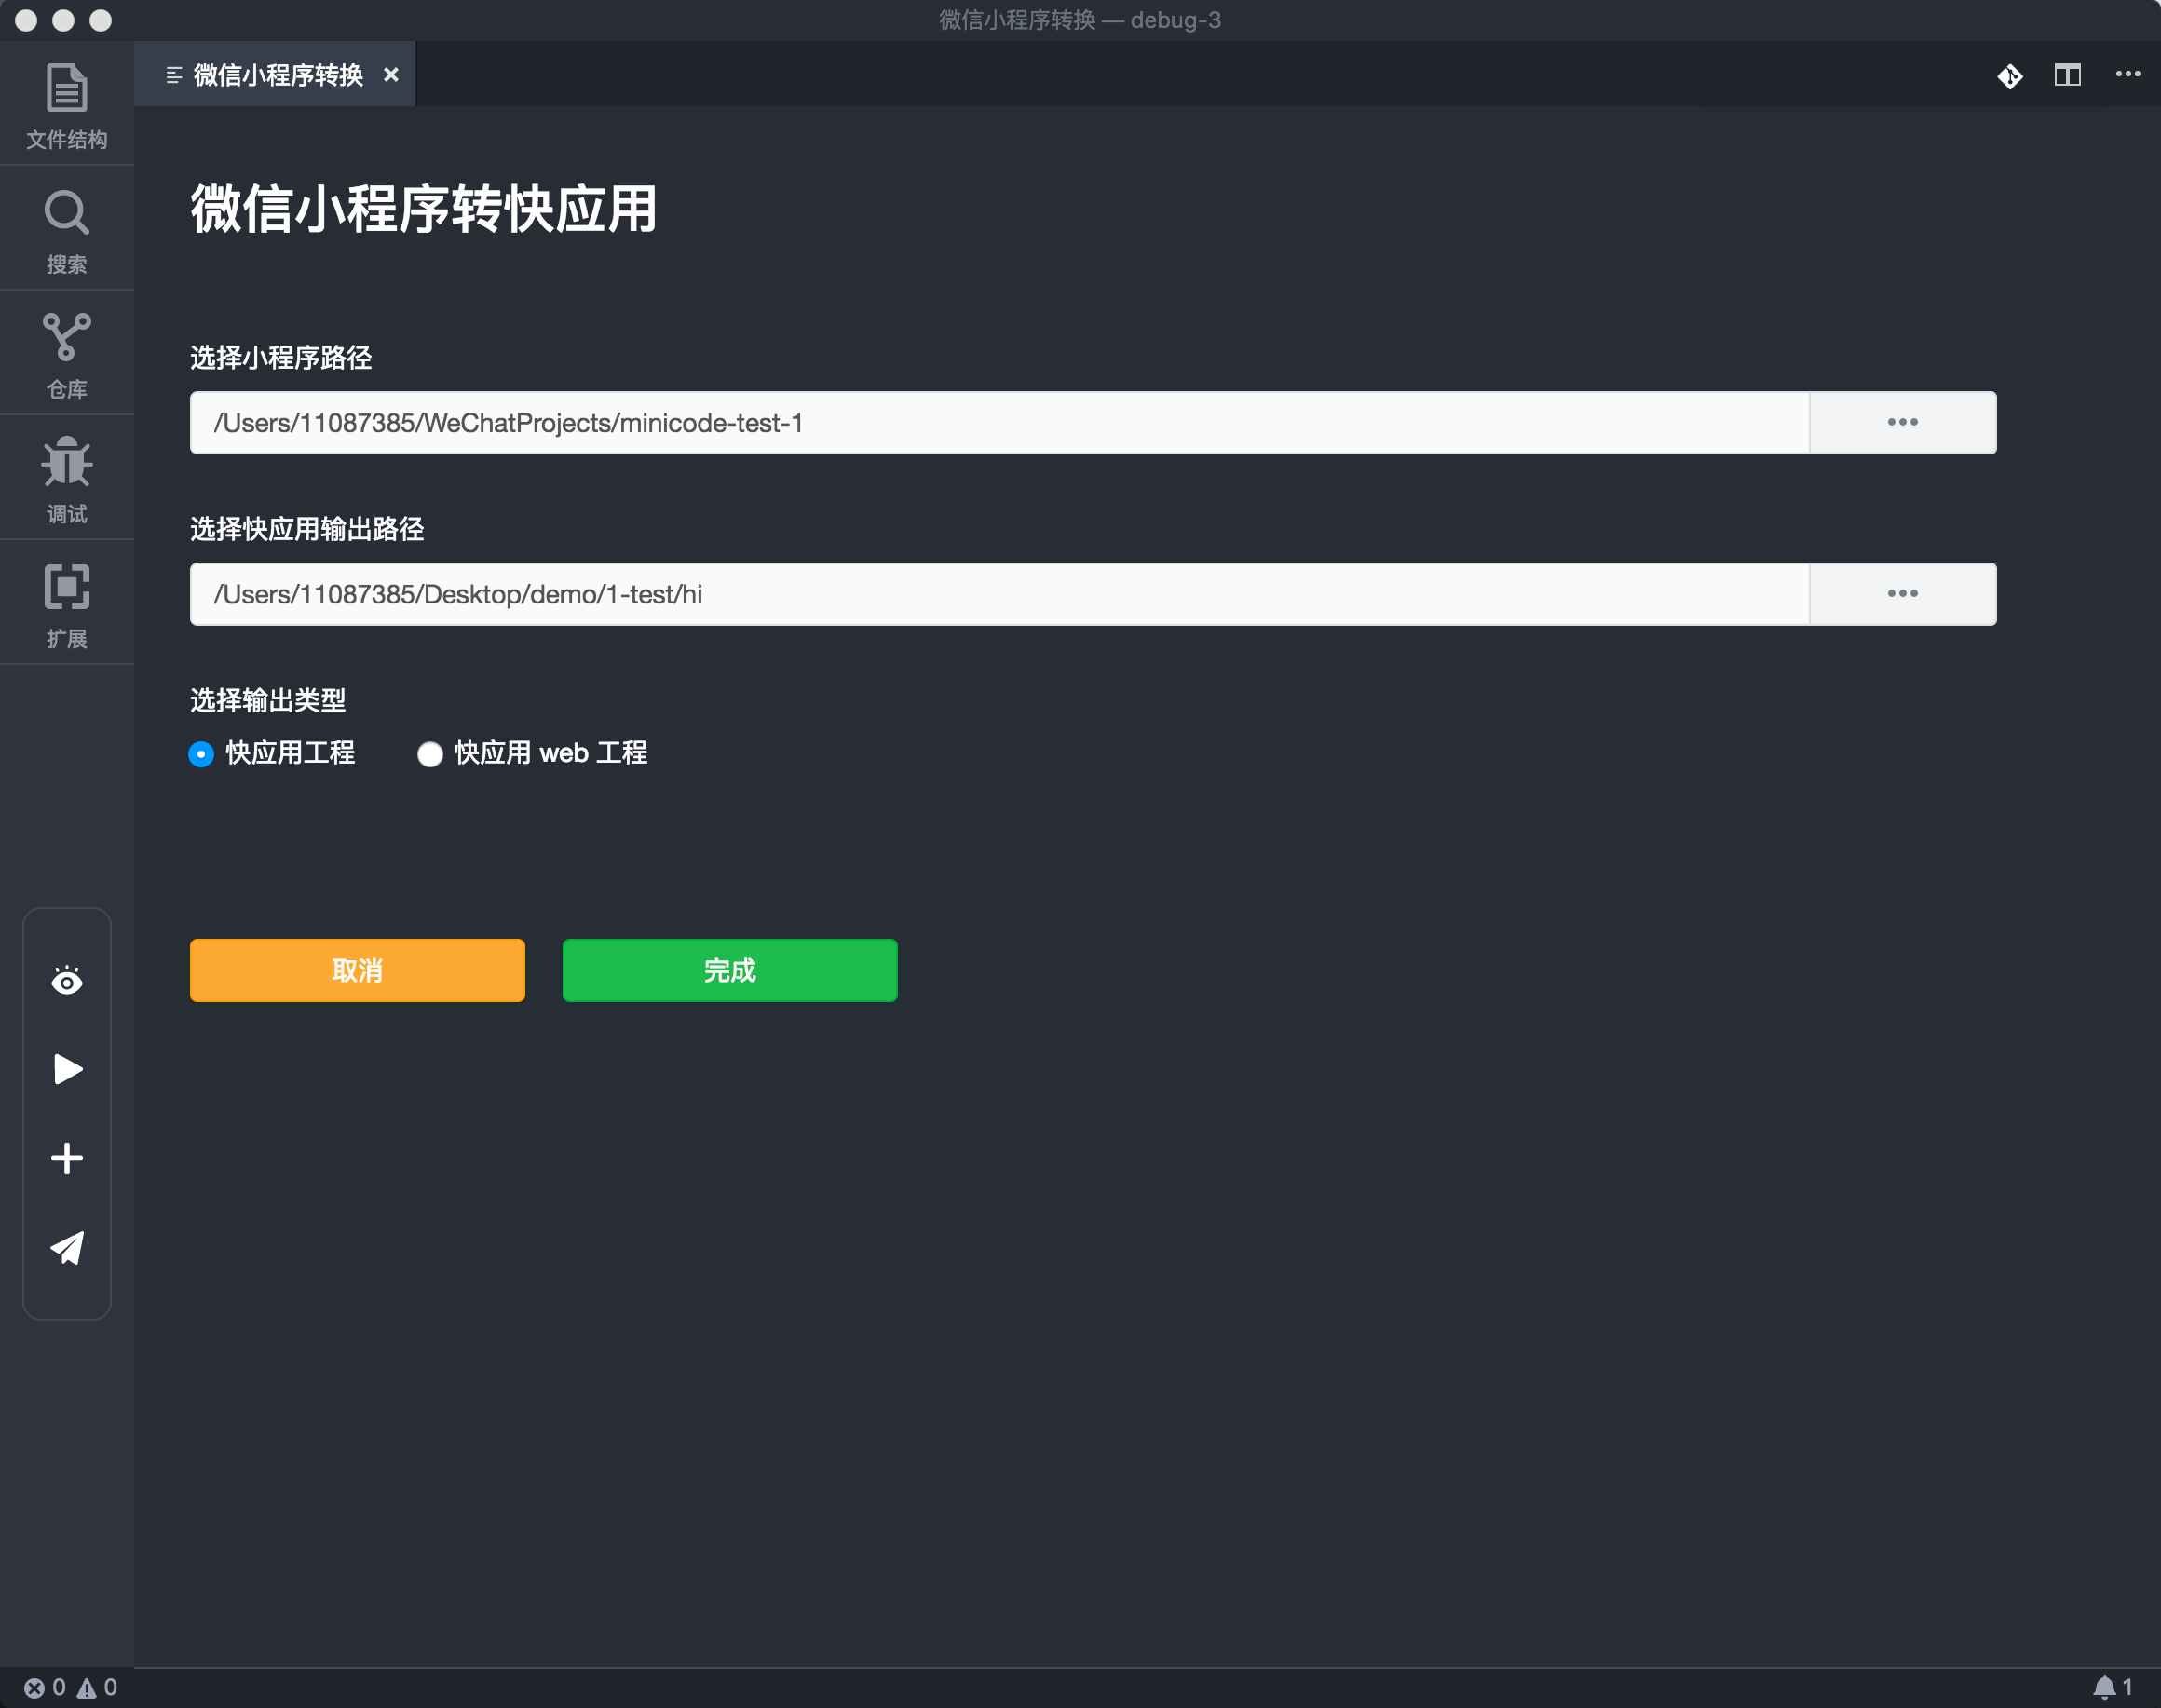Open the 扩展 extensions panel
Screen dimensions: 2161x1708
67,606
